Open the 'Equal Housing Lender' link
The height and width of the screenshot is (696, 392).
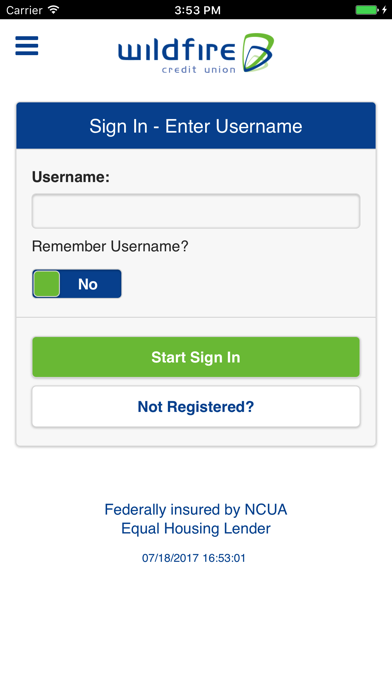click(196, 529)
